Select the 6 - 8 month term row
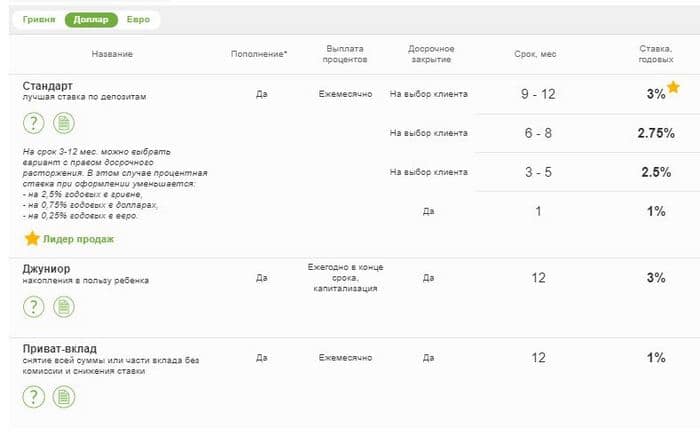This screenshot has width=700, height=436. 538,132
